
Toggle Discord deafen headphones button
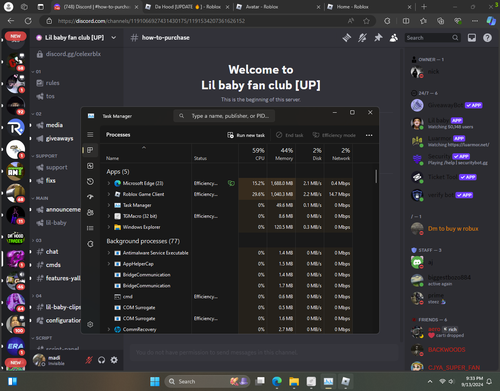pos(101,360)
